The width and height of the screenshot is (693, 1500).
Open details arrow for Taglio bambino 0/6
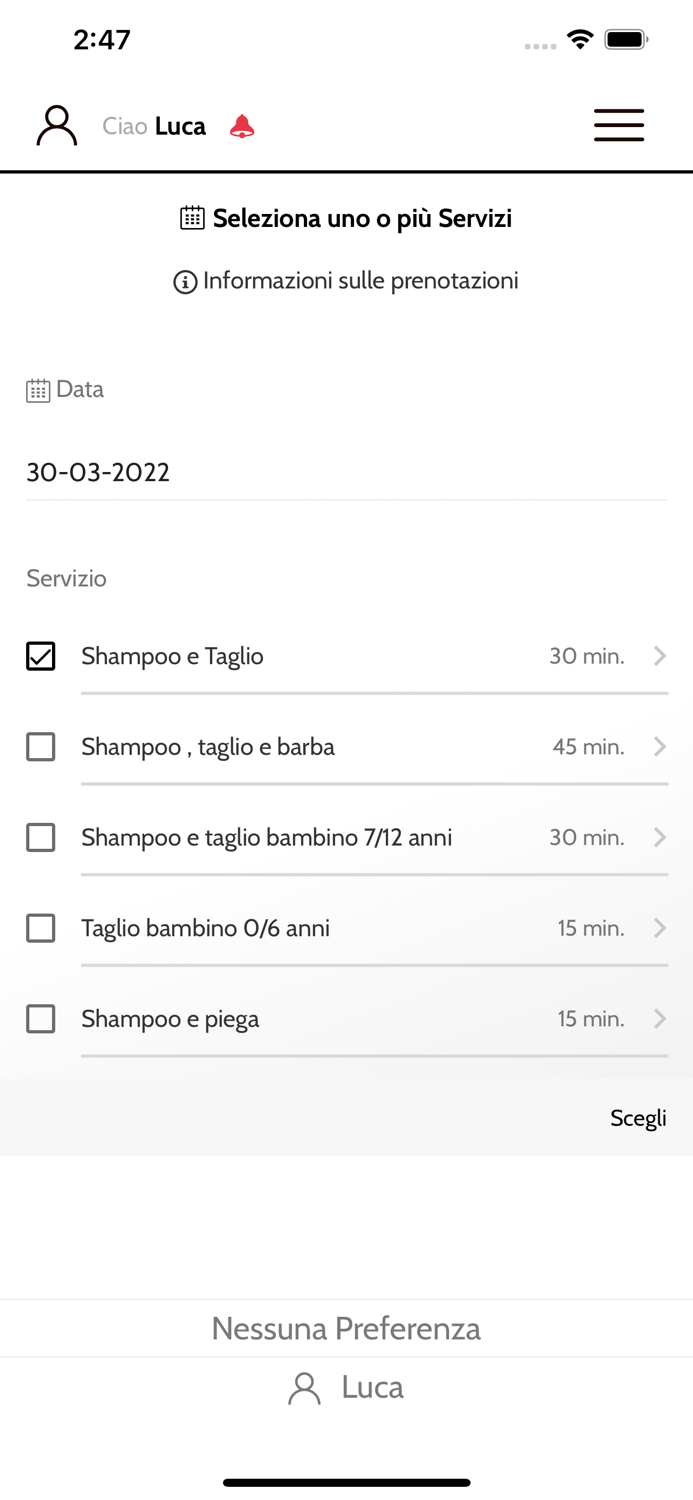660,928
